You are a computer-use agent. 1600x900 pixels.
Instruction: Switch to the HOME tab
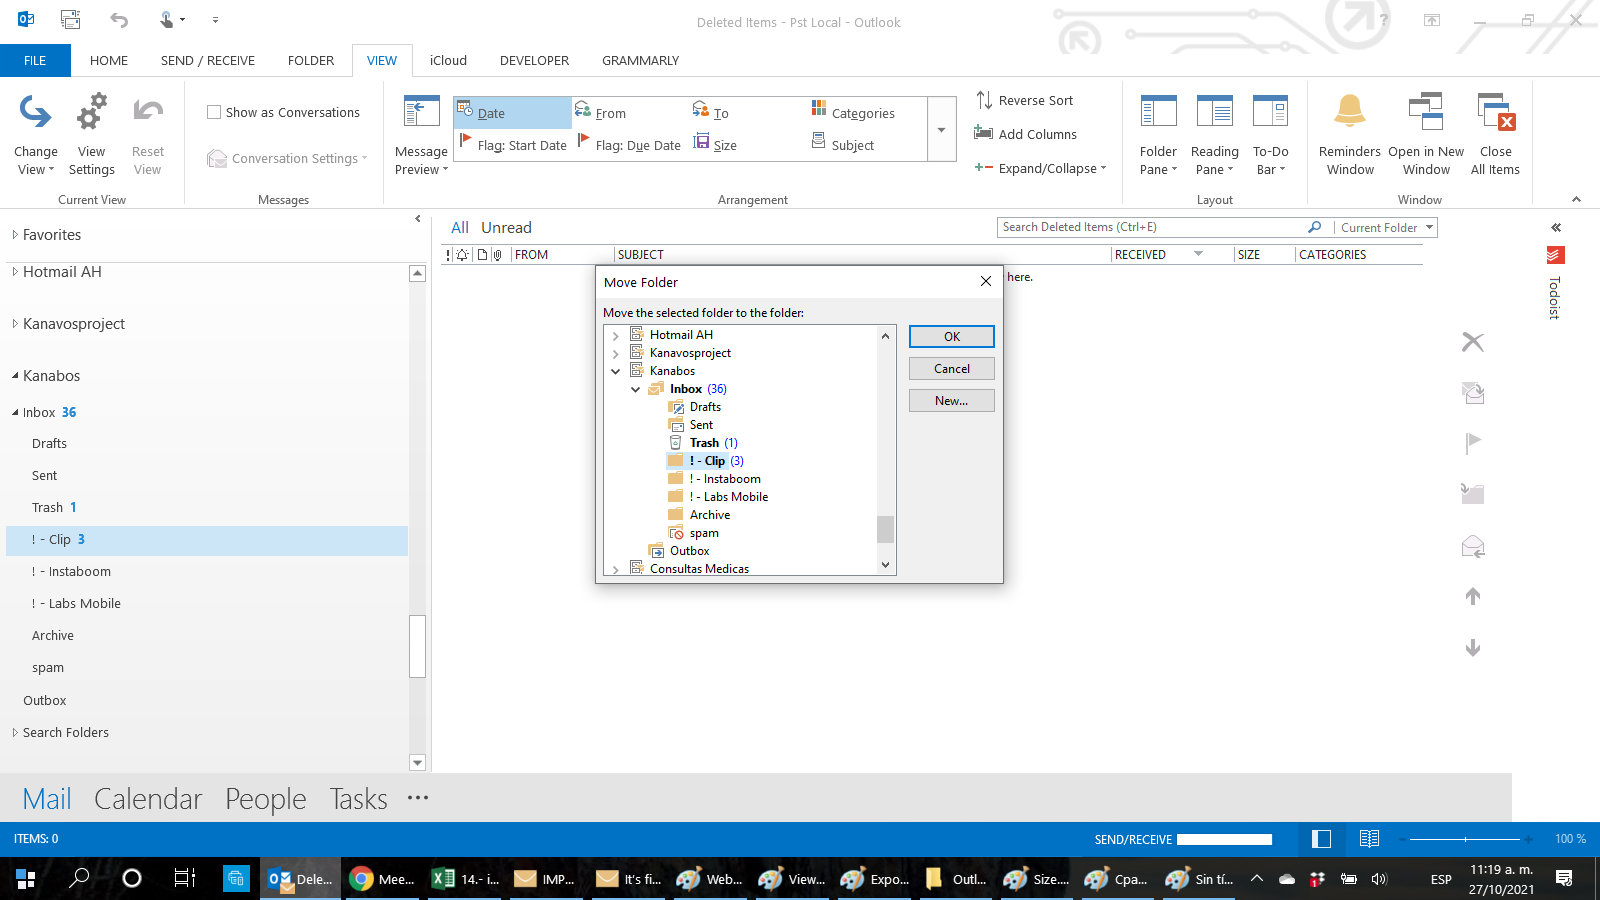[109, 60]
